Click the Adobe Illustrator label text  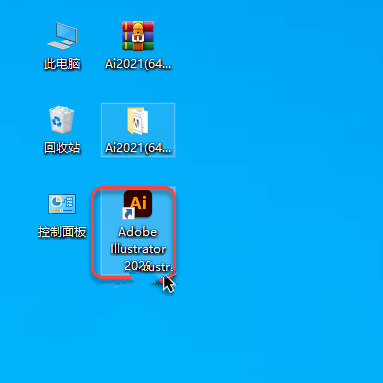pos(138,249)
